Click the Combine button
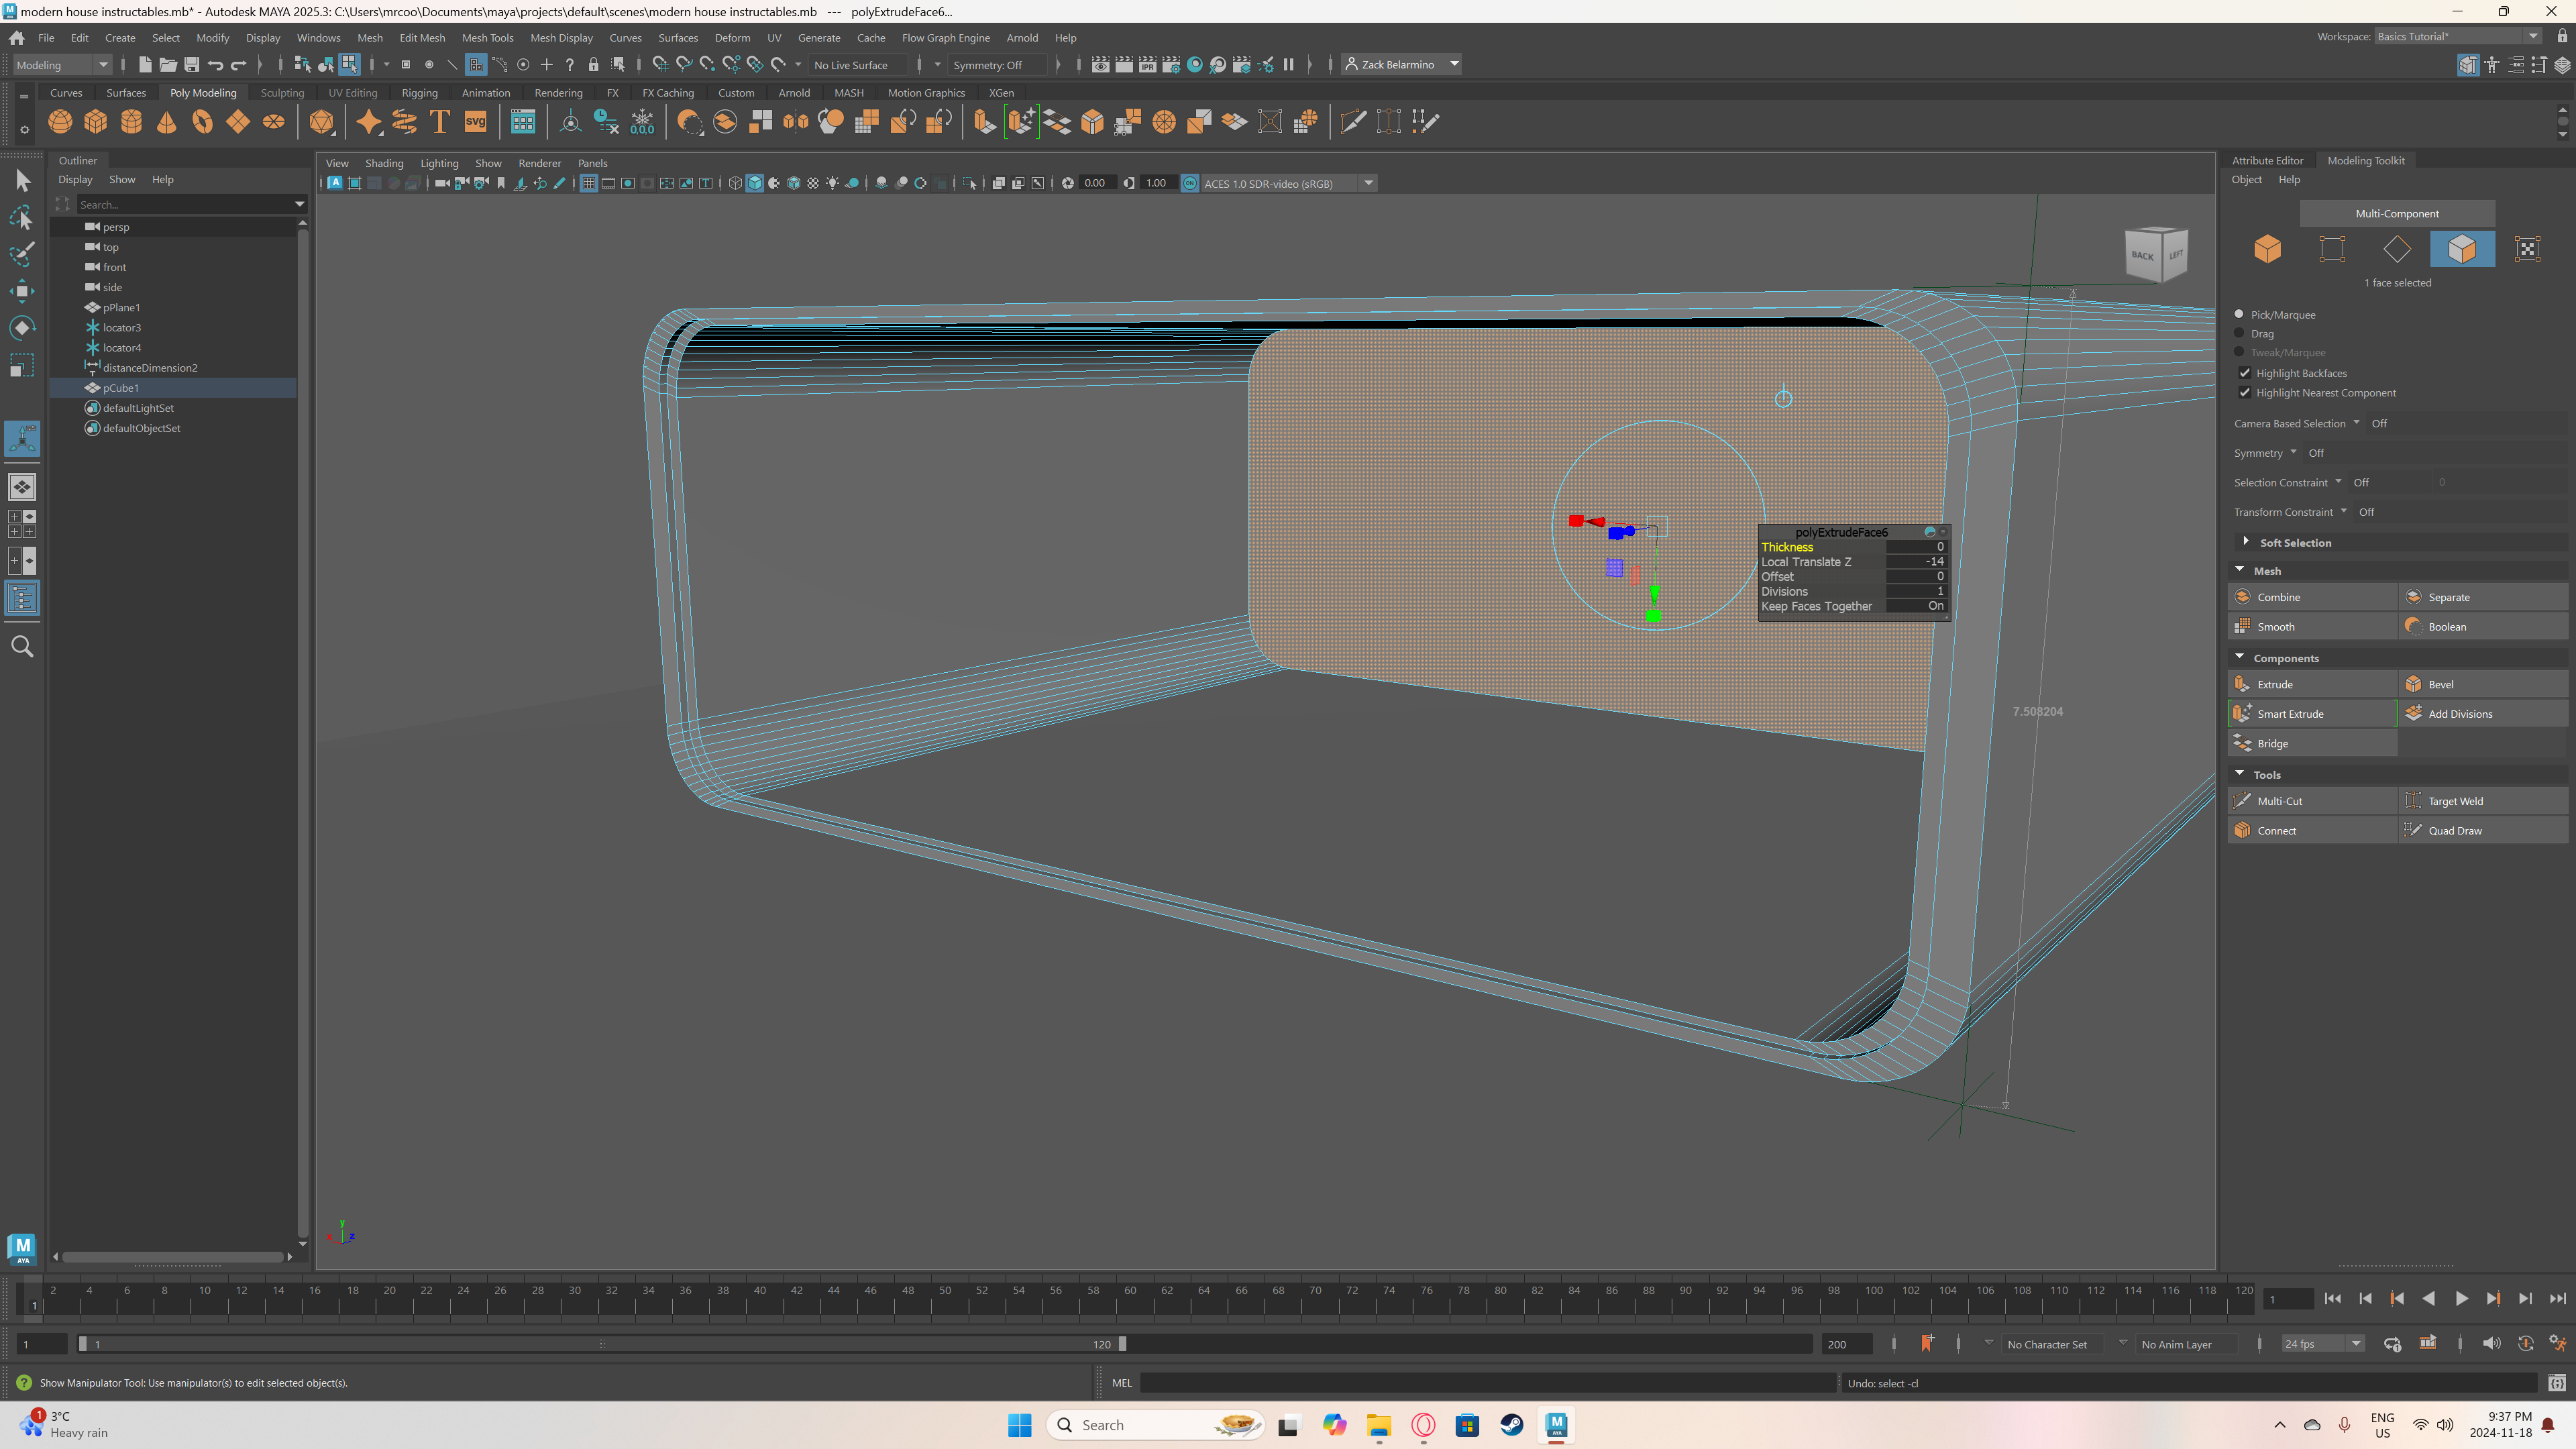2576x1449 pixels. click(x=2312, y=597)
